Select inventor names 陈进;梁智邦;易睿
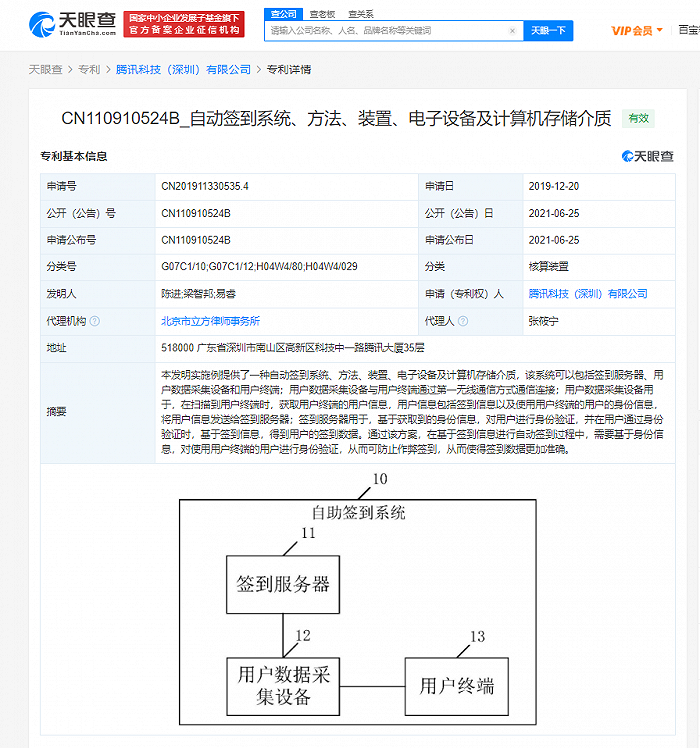Screen dimensions: 700x748 click(199, 294)
